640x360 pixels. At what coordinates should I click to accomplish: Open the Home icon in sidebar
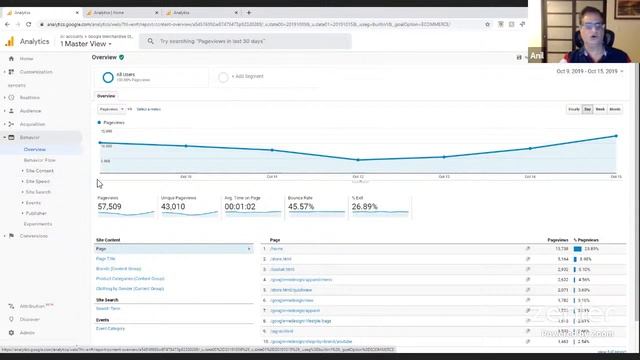point(11,58)
